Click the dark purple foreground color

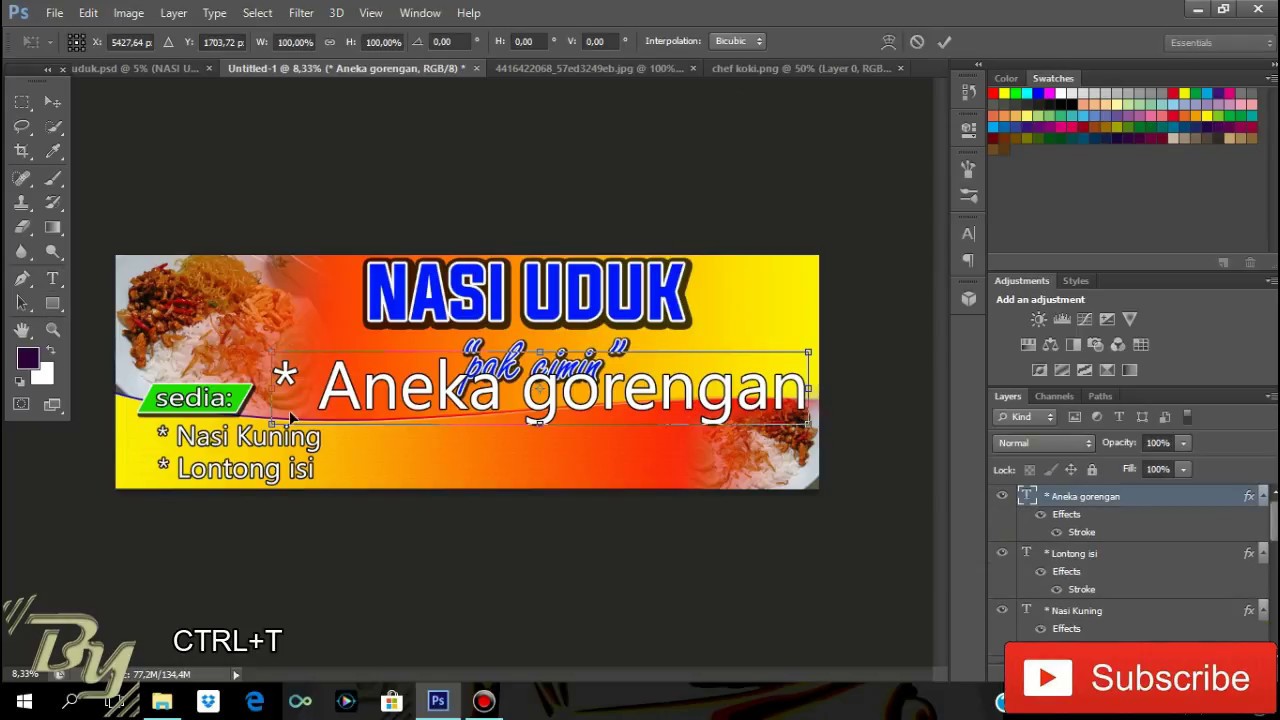click(x=27, y=359)
